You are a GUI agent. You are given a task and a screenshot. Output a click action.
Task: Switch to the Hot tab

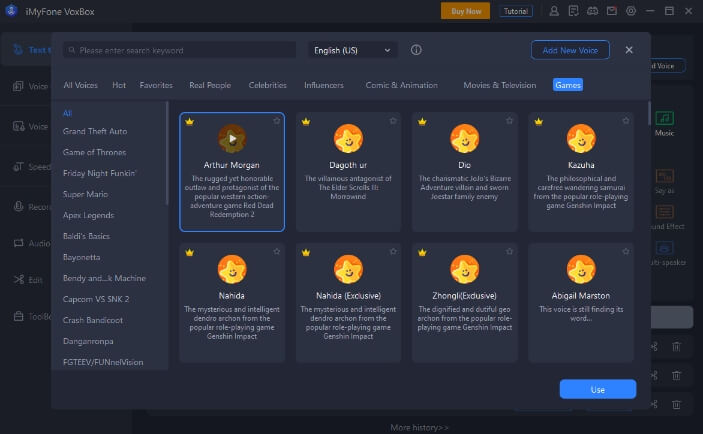coord(119,85)
